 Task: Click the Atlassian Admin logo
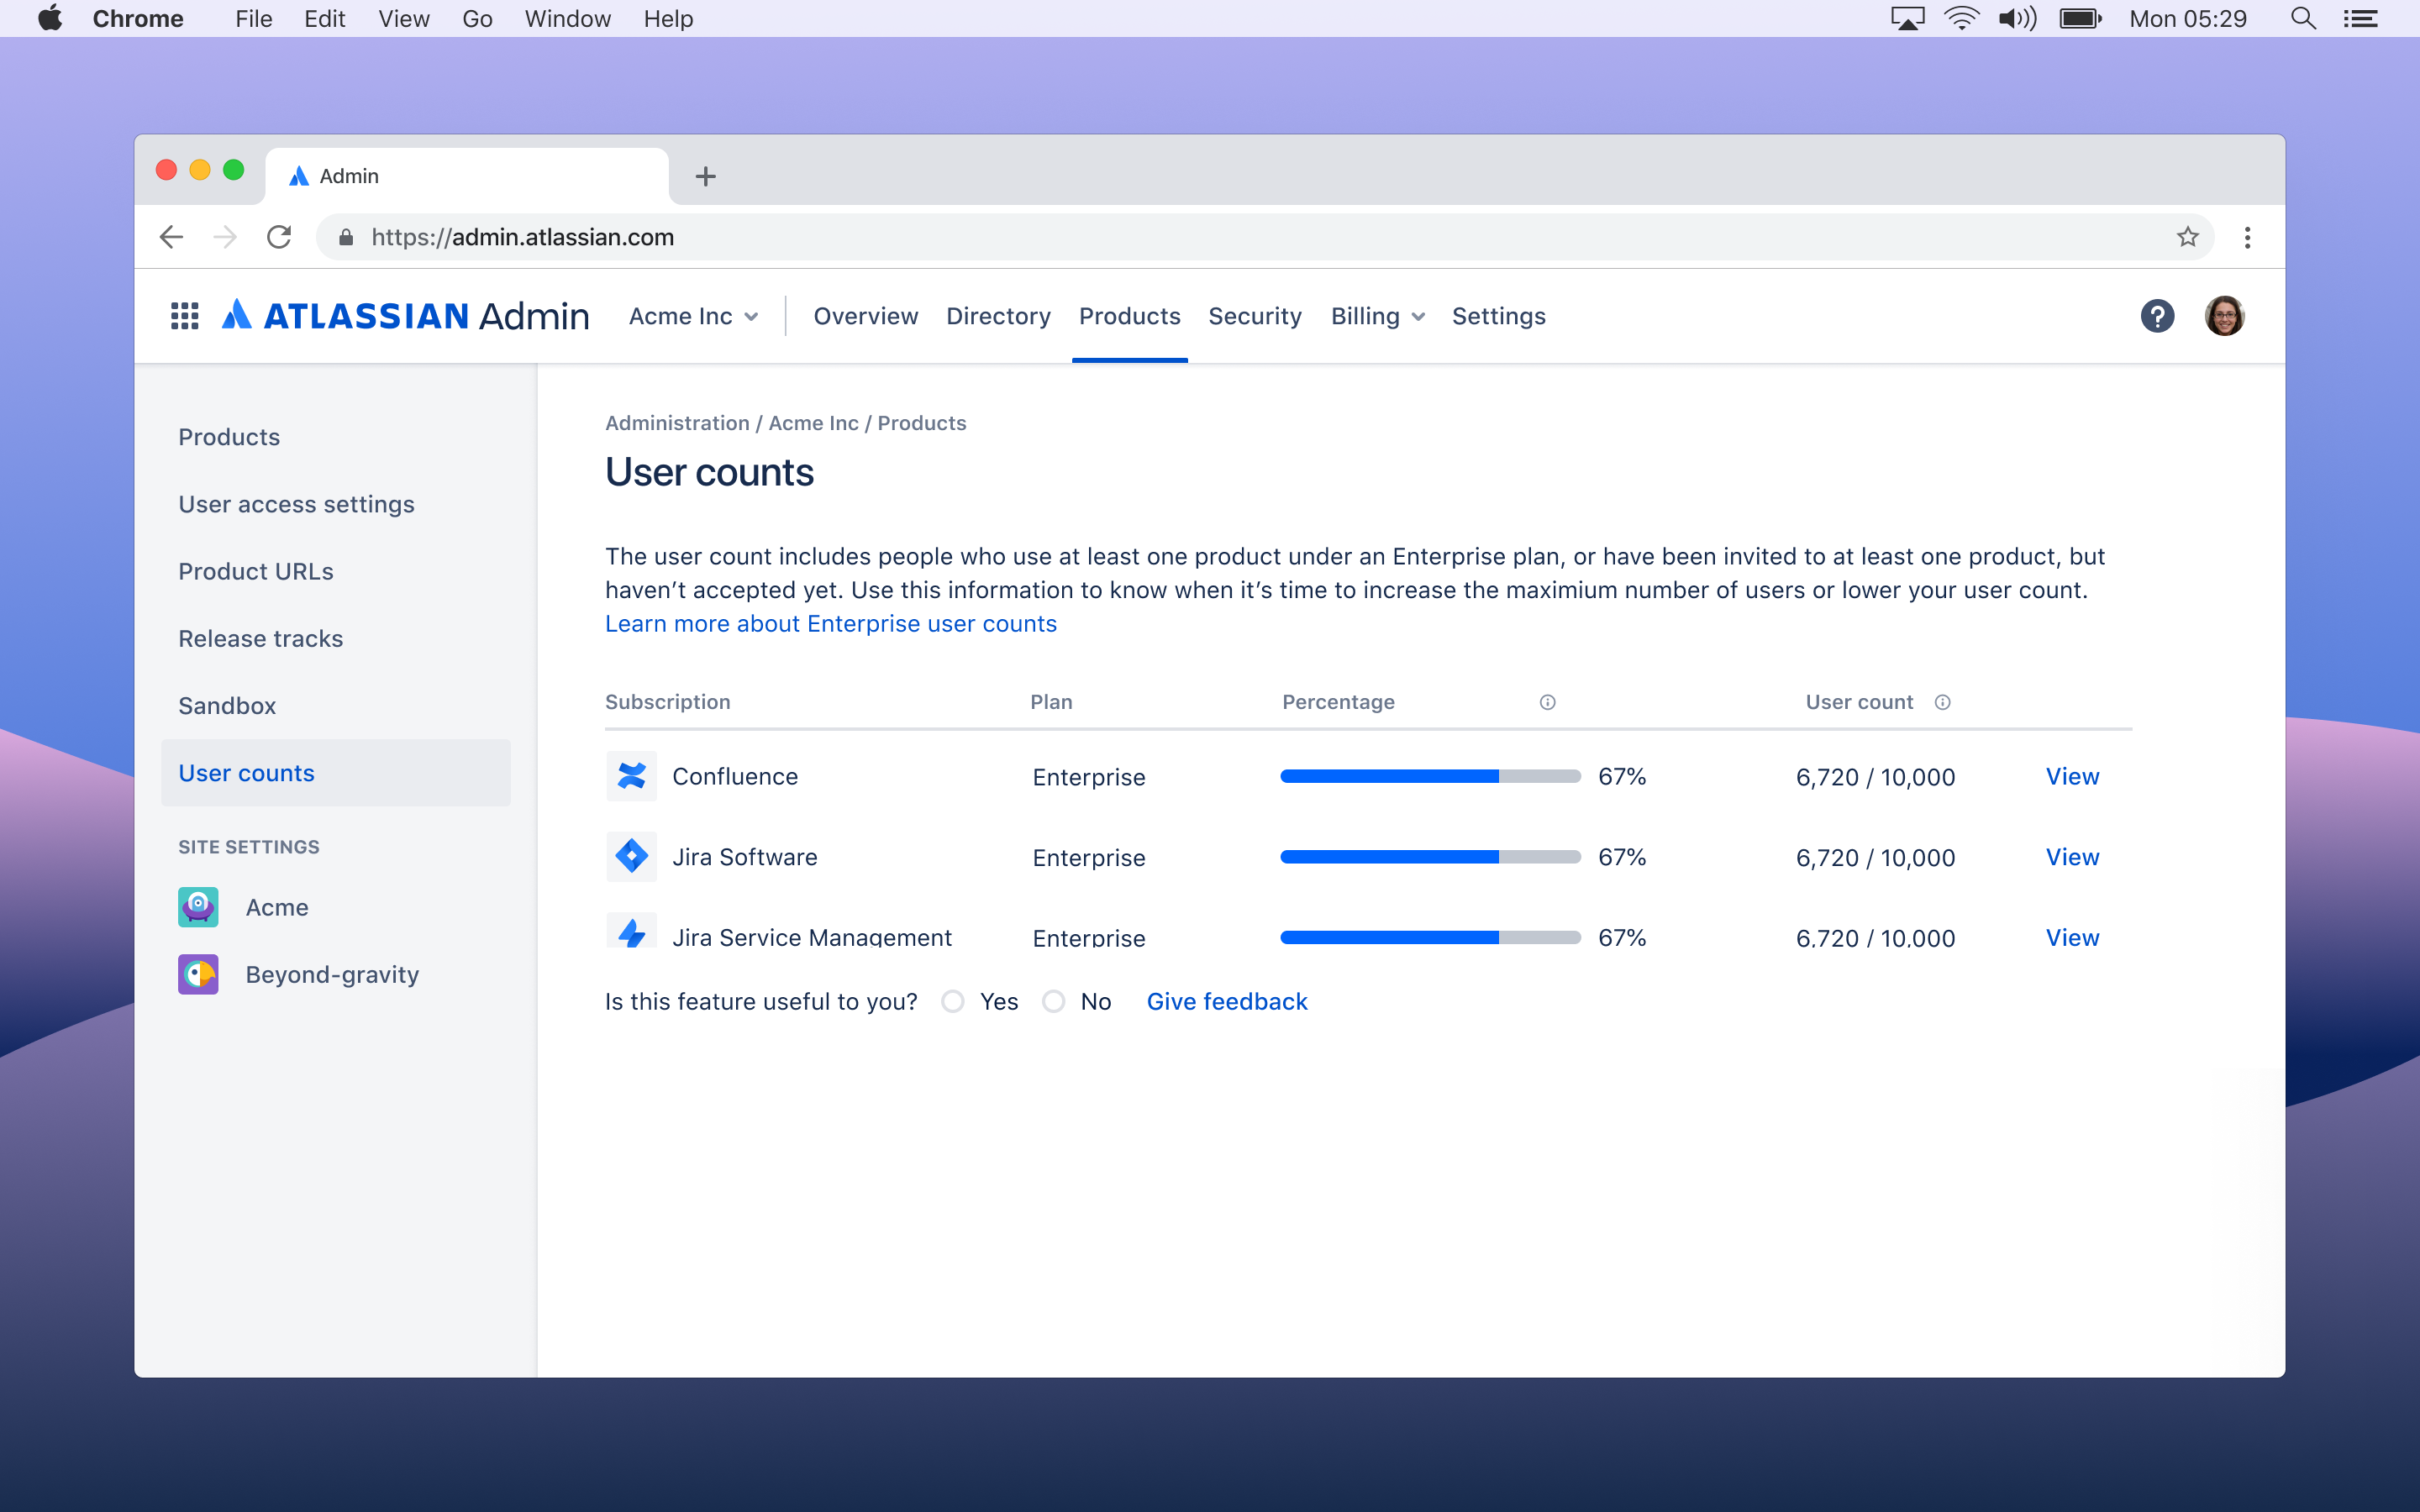[x=404, y=315]
